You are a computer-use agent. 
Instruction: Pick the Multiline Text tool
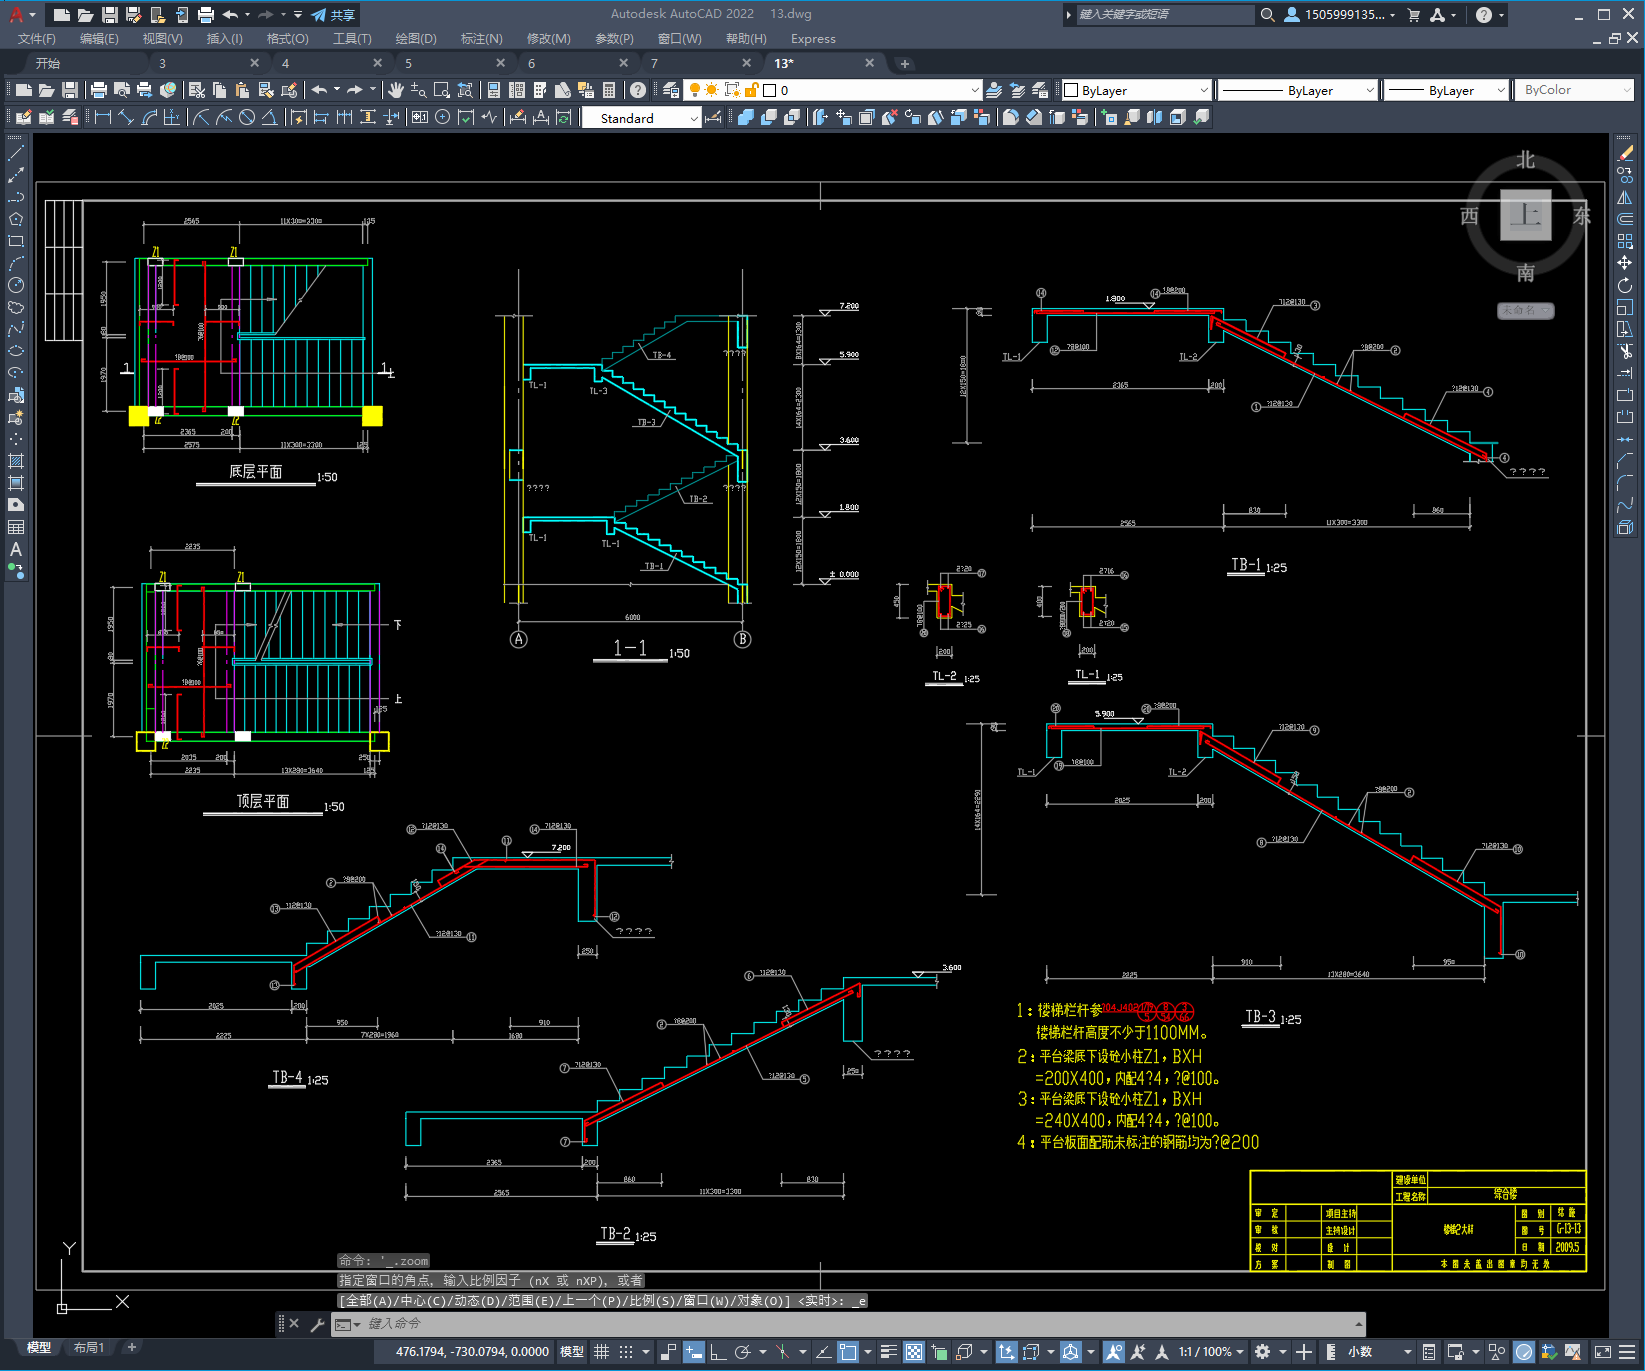pyautogui.click(x=16, y=549)
